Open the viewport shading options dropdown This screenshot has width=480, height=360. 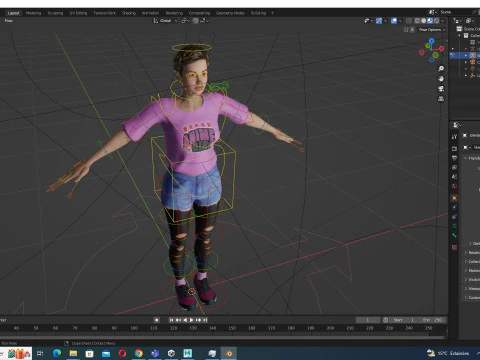pyautogui.click(x=443, y=21)
